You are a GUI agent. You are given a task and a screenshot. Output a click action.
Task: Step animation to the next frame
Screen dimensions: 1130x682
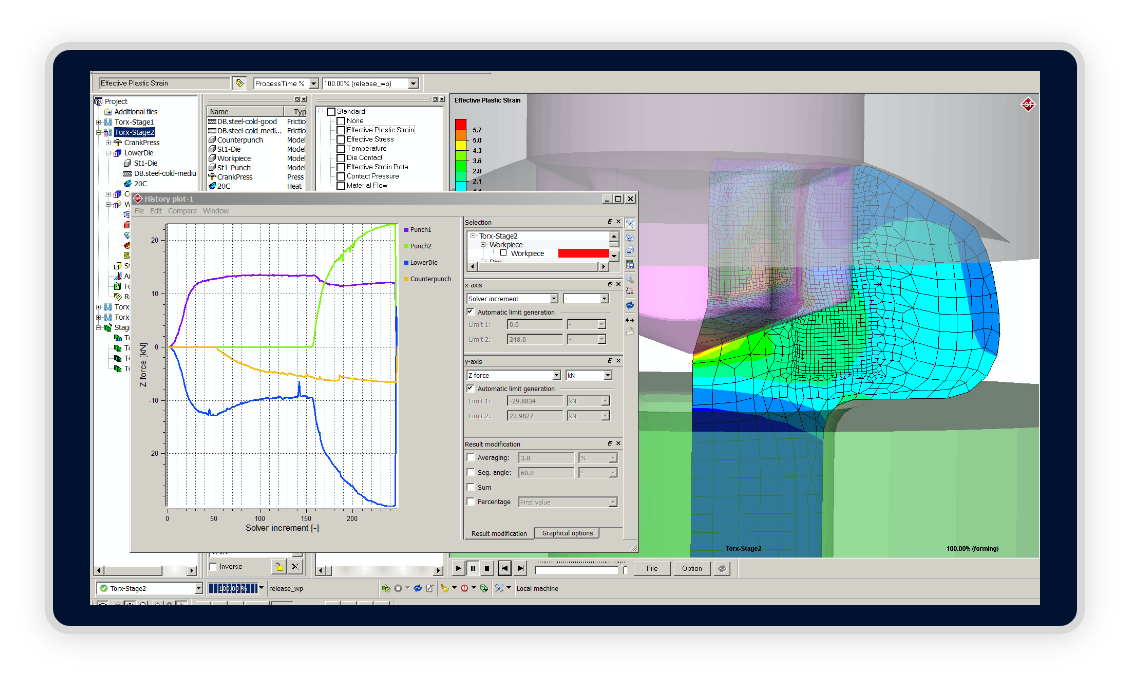coord(520,569)
